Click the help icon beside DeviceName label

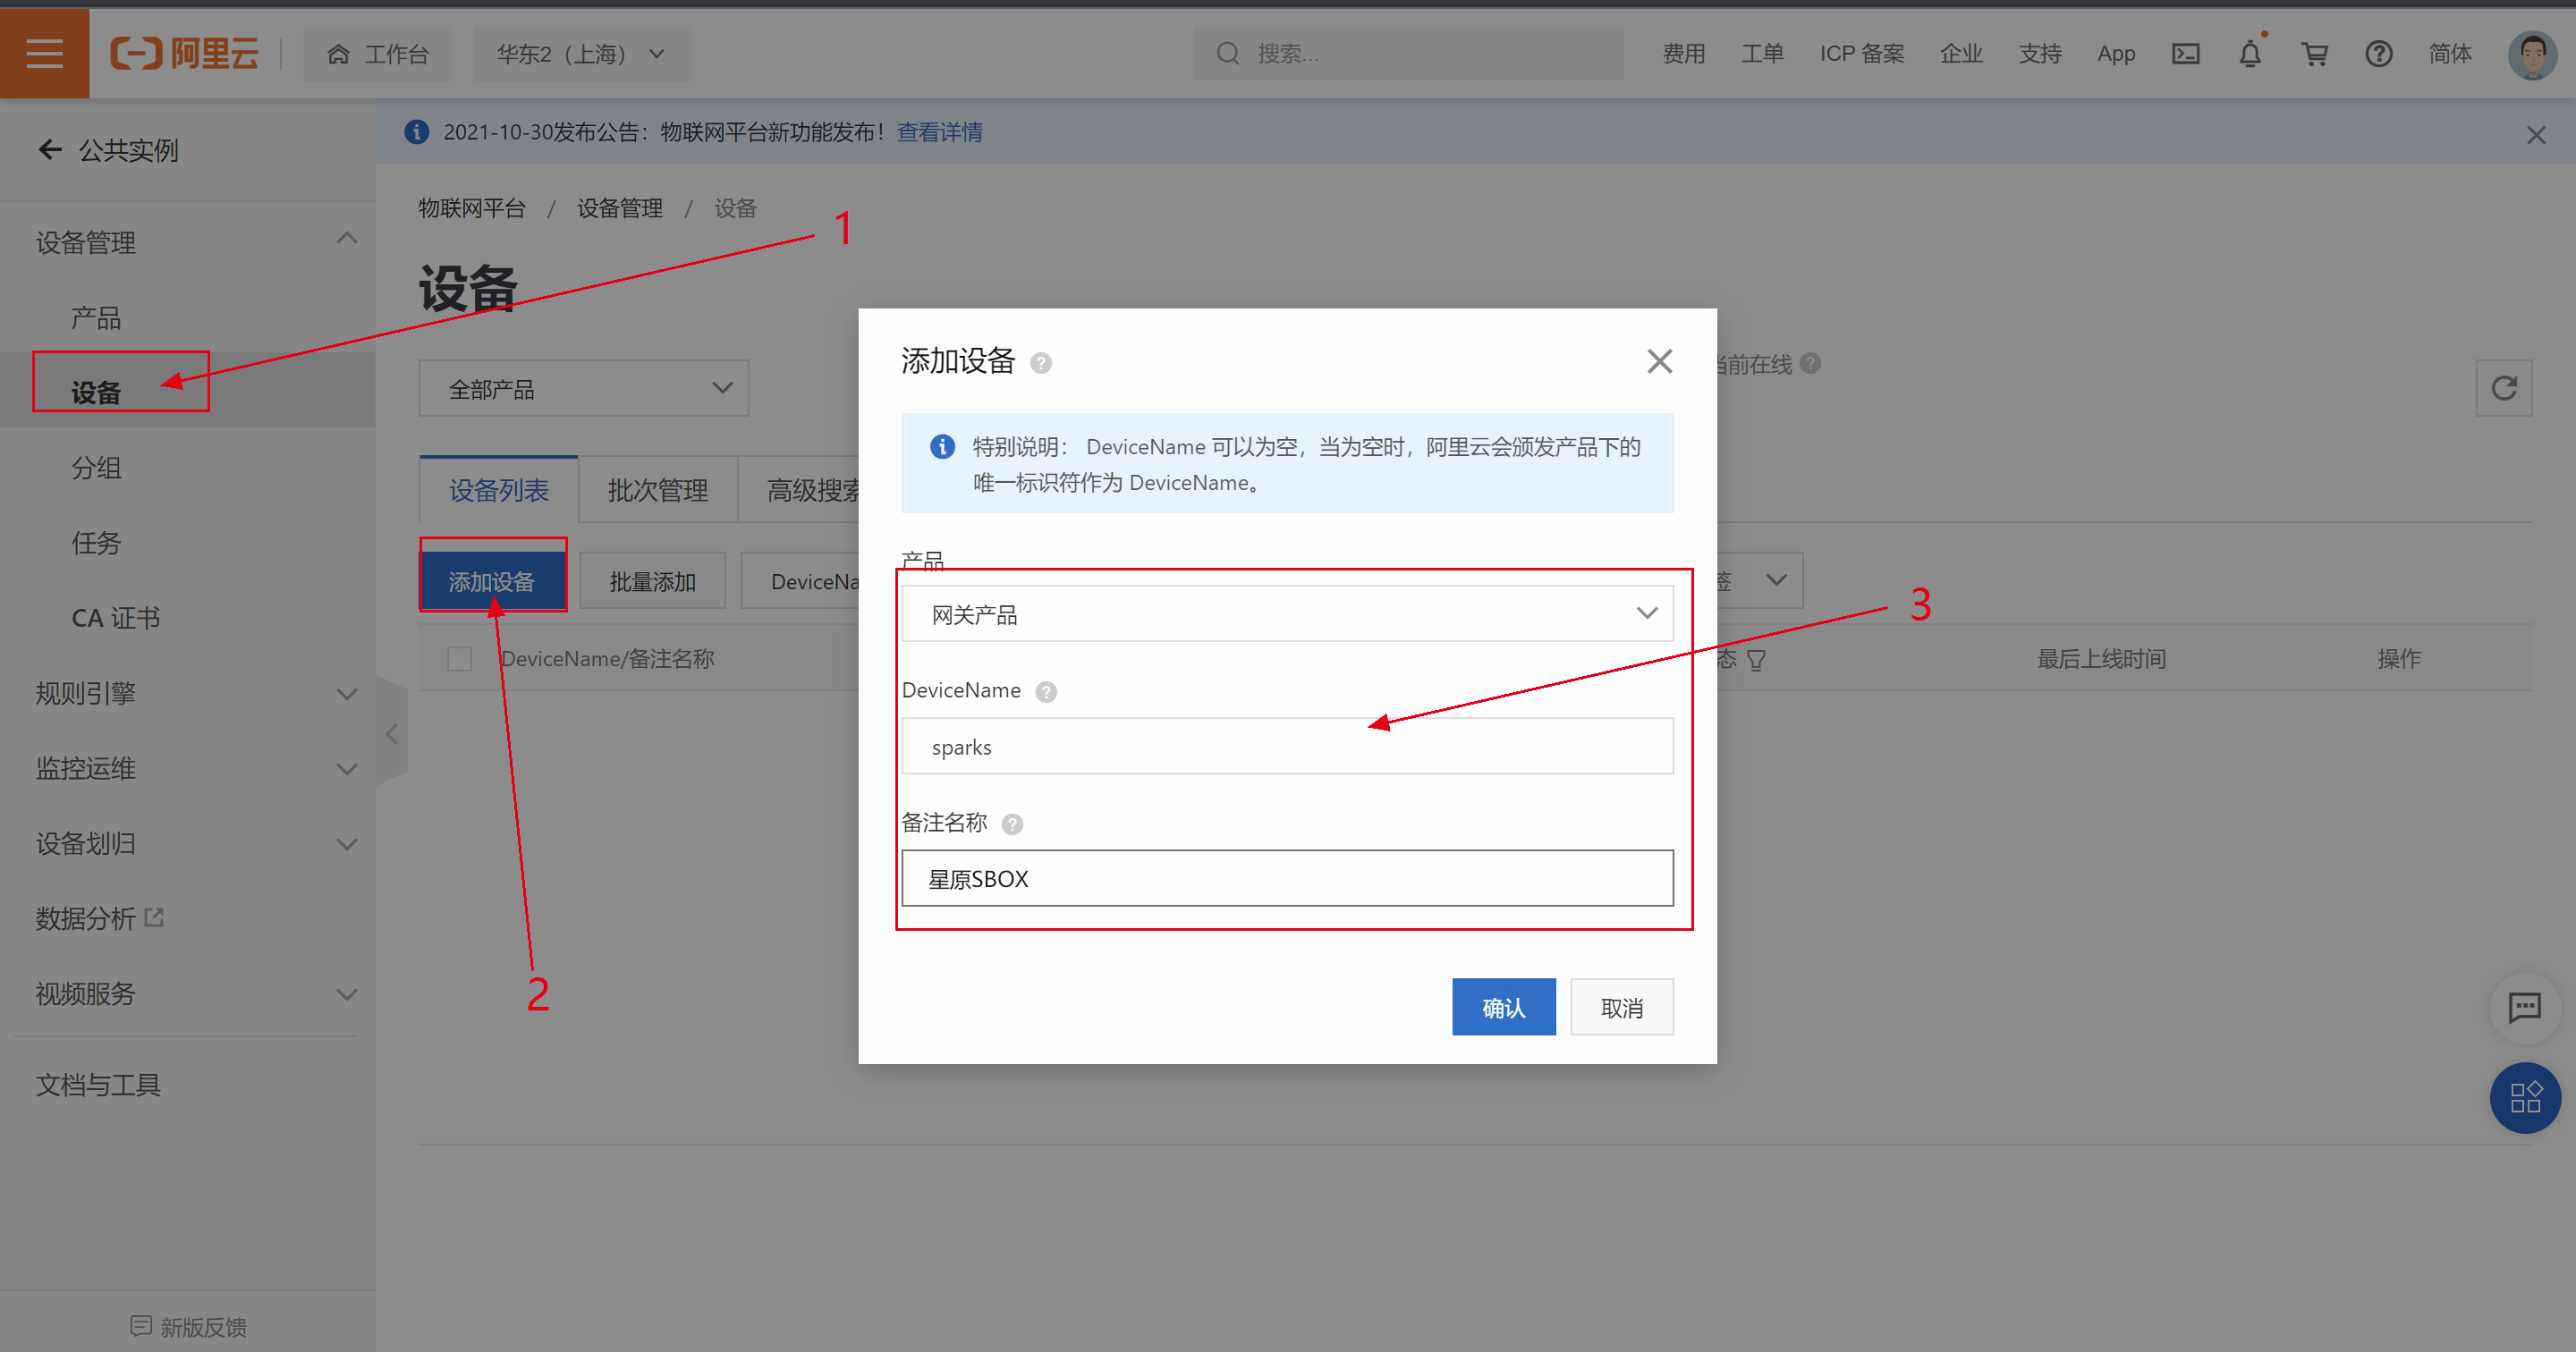1046,692
